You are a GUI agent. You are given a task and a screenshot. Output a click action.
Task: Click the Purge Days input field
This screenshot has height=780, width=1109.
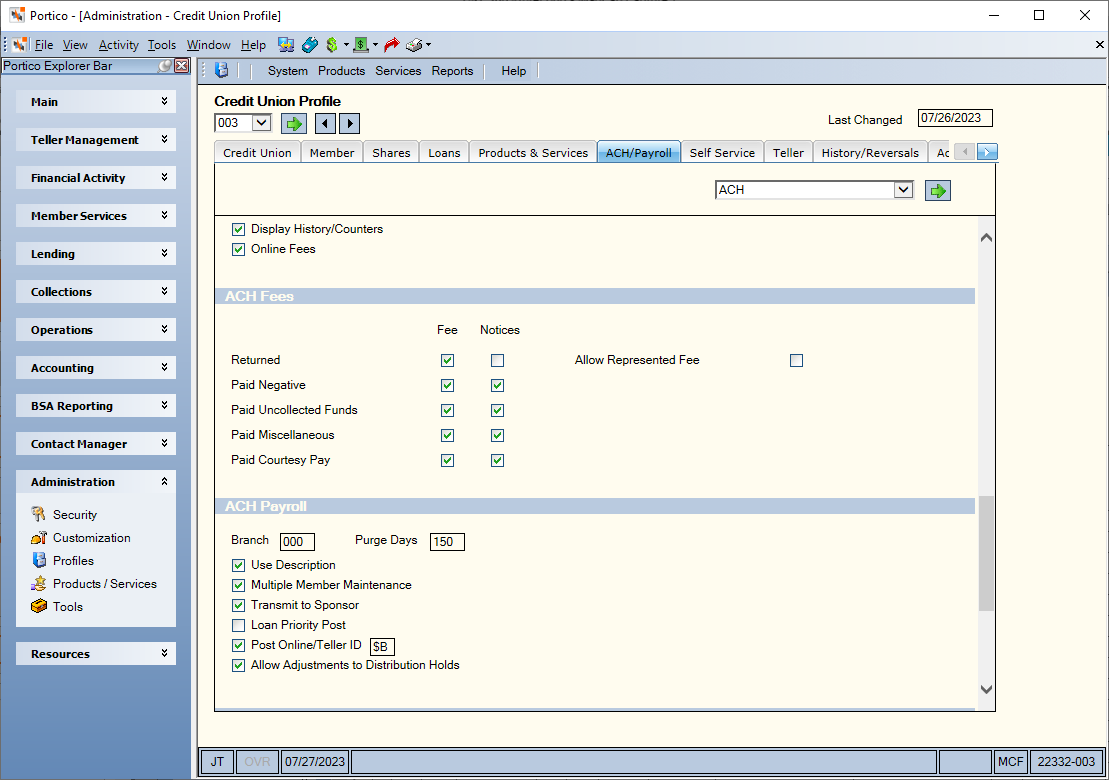pos(447,542)
